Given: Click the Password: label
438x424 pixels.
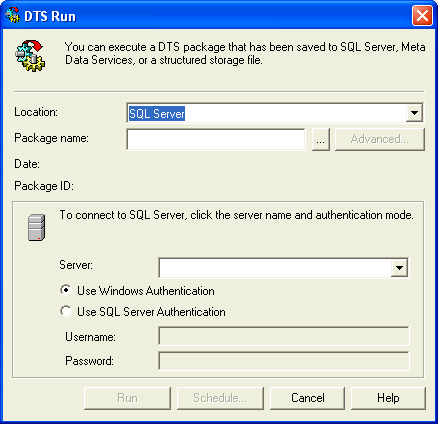Looking at the screenshot, I should [89, 361].
